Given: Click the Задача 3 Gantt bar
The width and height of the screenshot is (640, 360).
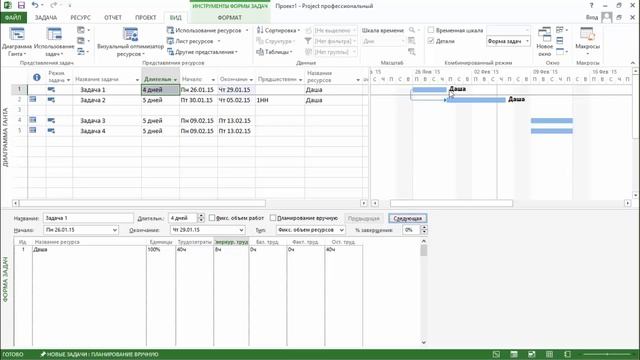Looking at the screenshot, I should [x=551, y=120].
